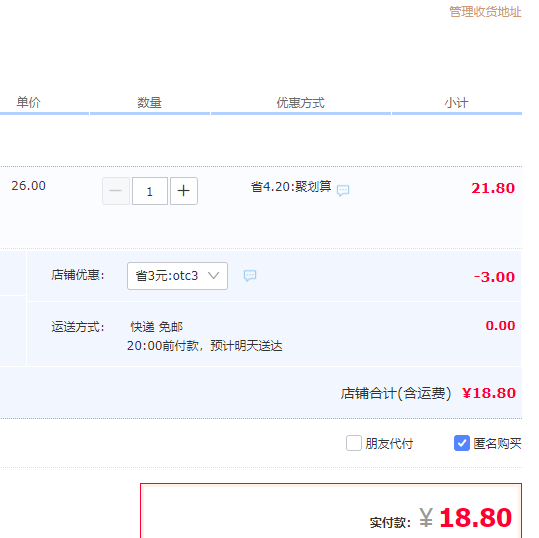Image resolution: width=539 pixels, height=538 pixels.
Task: Click the 实付款 total amount 18.80
Action: pyautogui.click(x=475, y=517)
